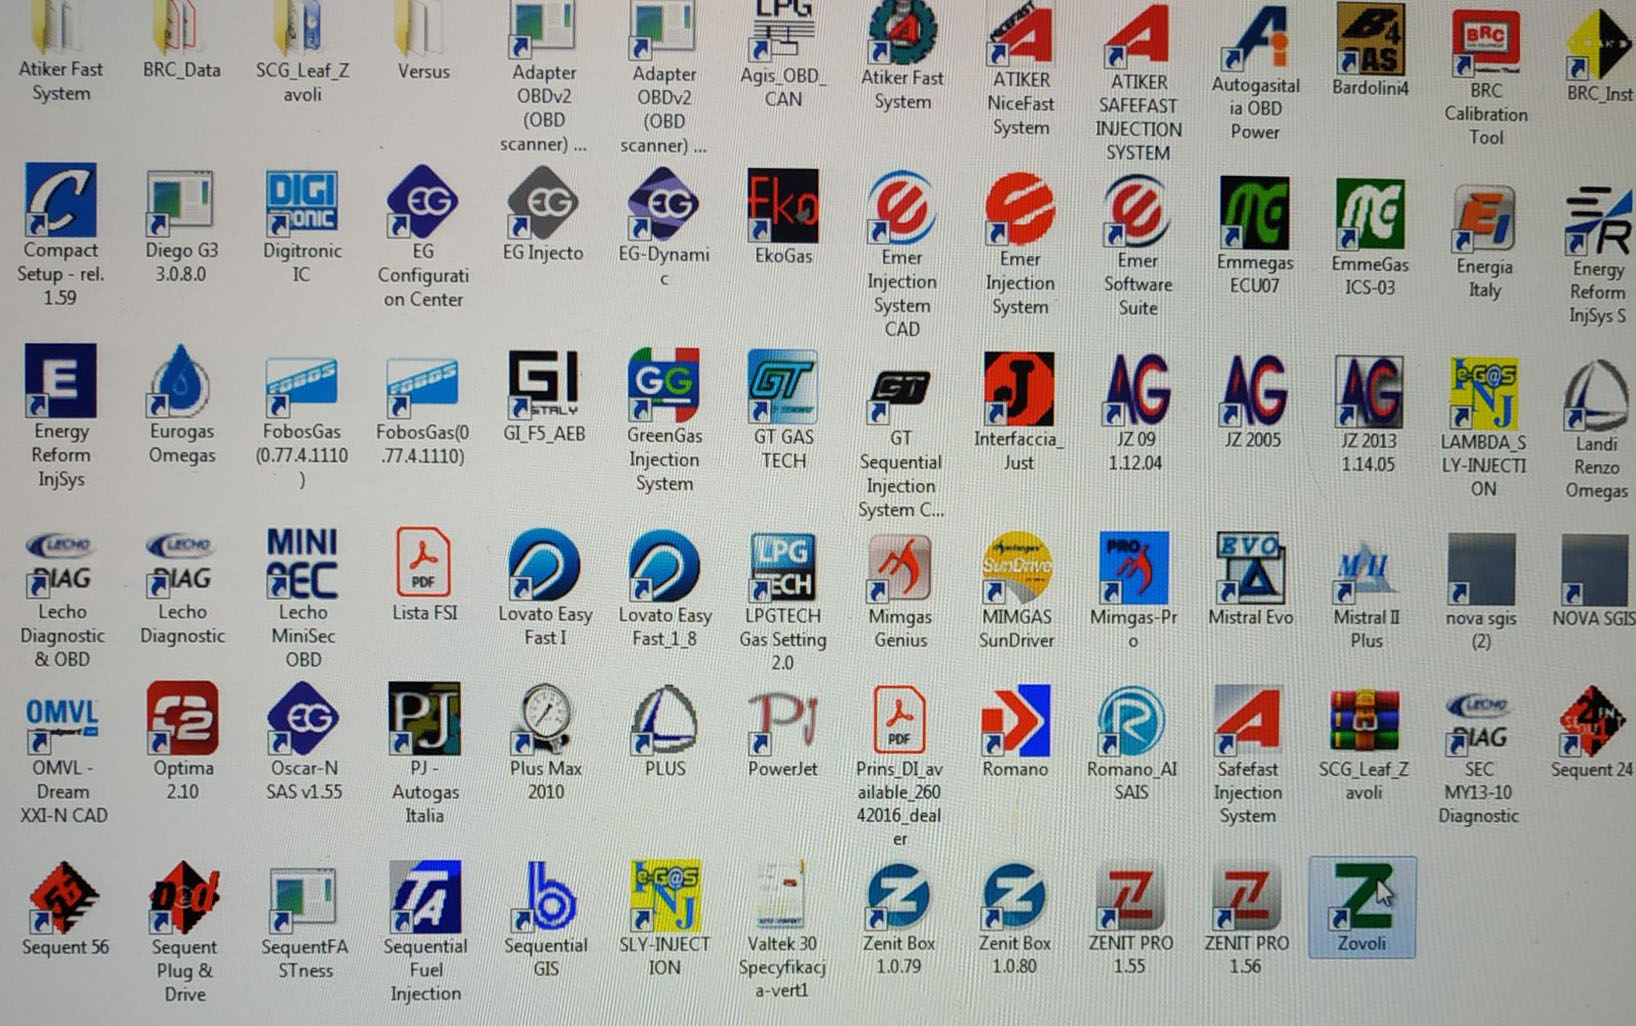Viewport: 1636px width, 1026px height.
Task: Launch LAMBDA_SLY-INJECTION shortcut
Action: click(1483, 428)
